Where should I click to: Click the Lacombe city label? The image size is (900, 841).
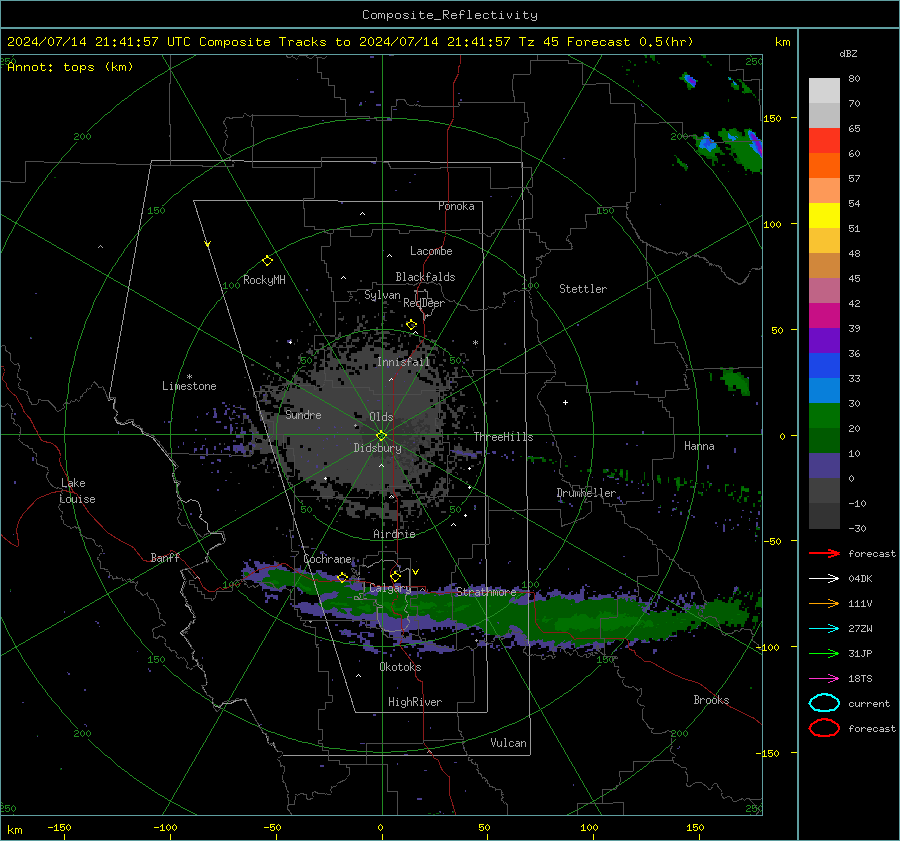pos(431,251)
